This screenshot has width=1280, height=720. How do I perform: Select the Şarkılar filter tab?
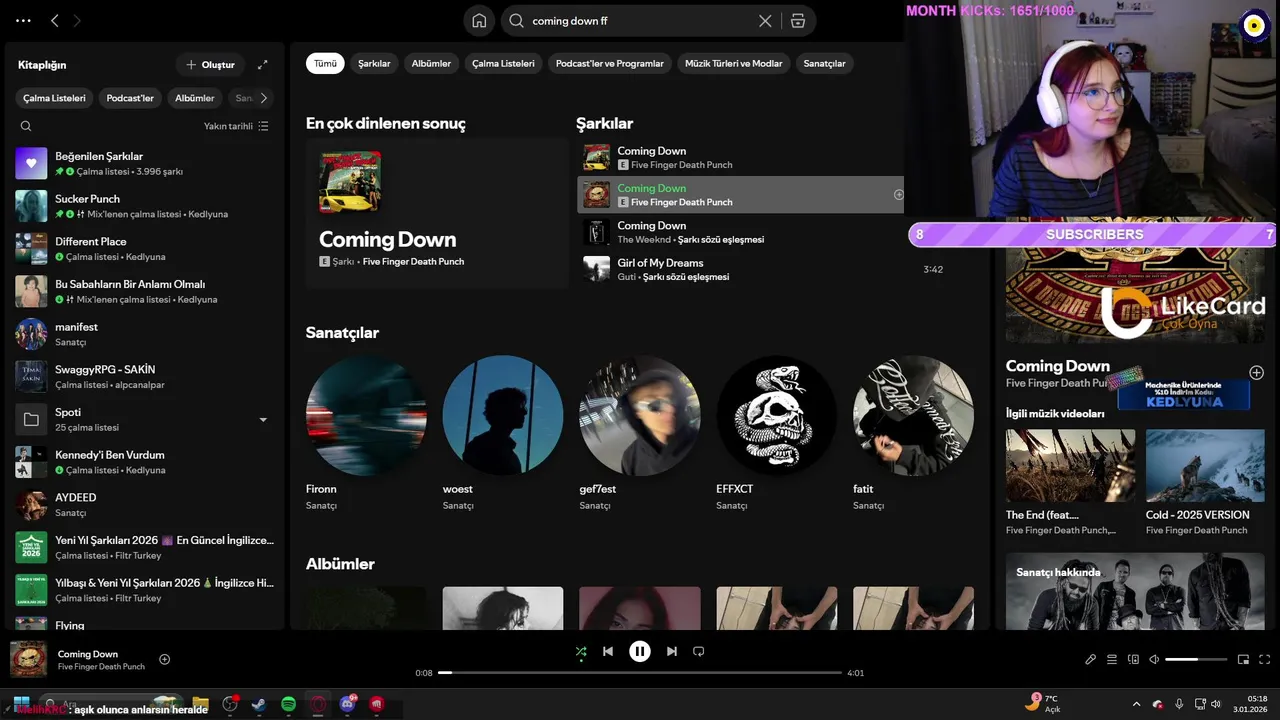[374, 63]
